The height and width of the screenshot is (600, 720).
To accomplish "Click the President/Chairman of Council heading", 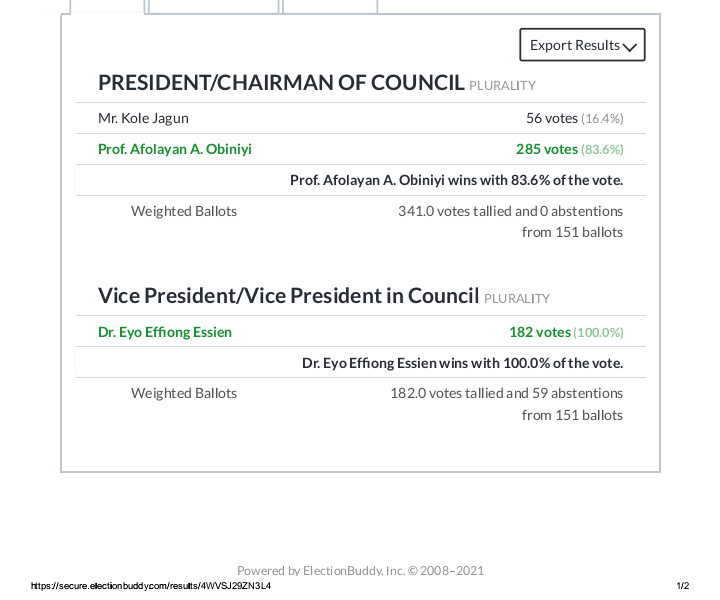I will [x=281, y=83].
